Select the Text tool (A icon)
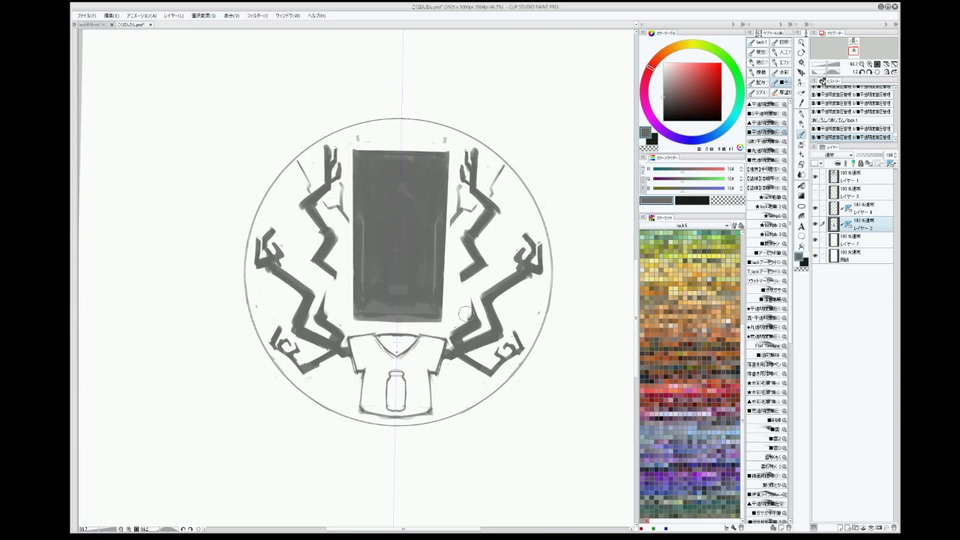Viewport: 960px width, 540px height. 801,227
